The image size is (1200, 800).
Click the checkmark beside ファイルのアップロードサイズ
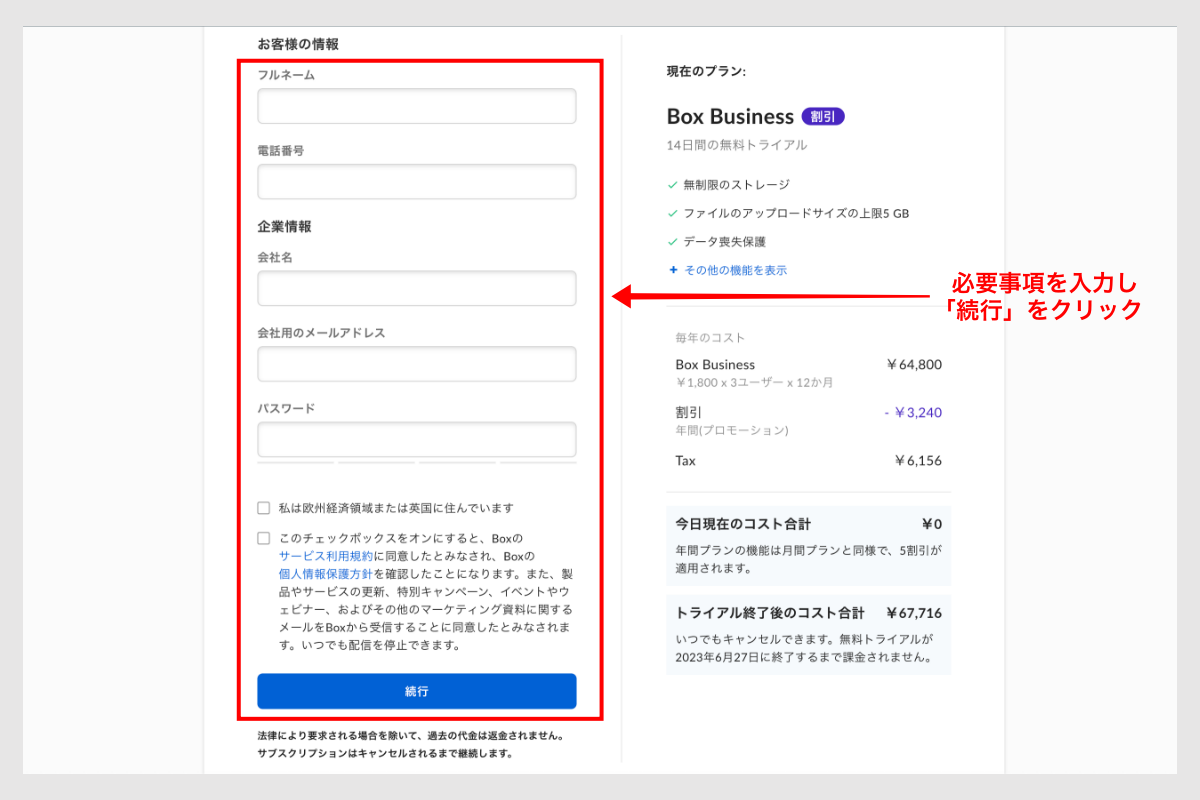pos(673,213)
